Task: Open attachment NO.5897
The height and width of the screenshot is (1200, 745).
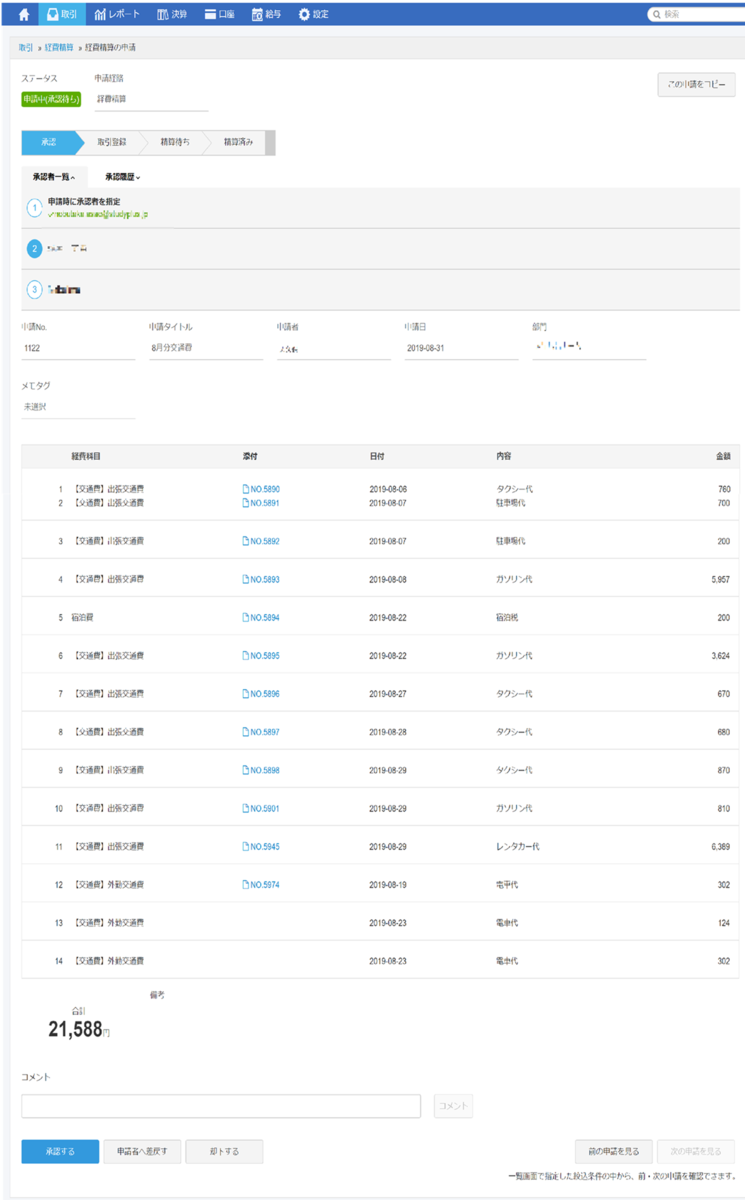Action: 261,732
